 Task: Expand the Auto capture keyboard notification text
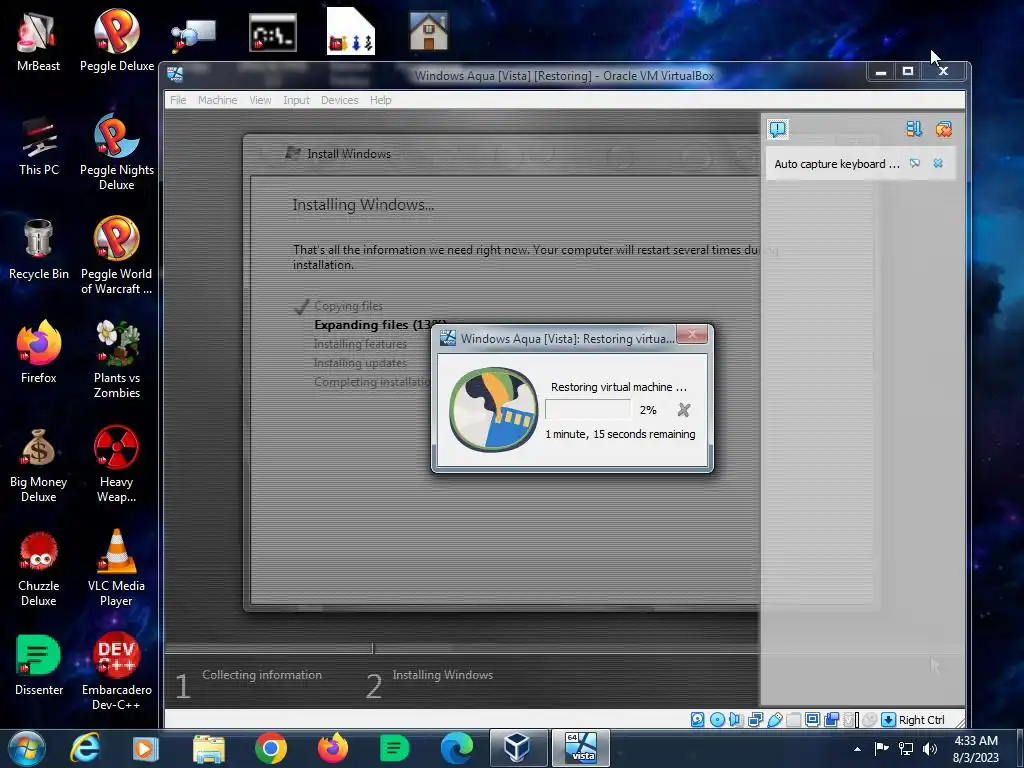[837, 164]
